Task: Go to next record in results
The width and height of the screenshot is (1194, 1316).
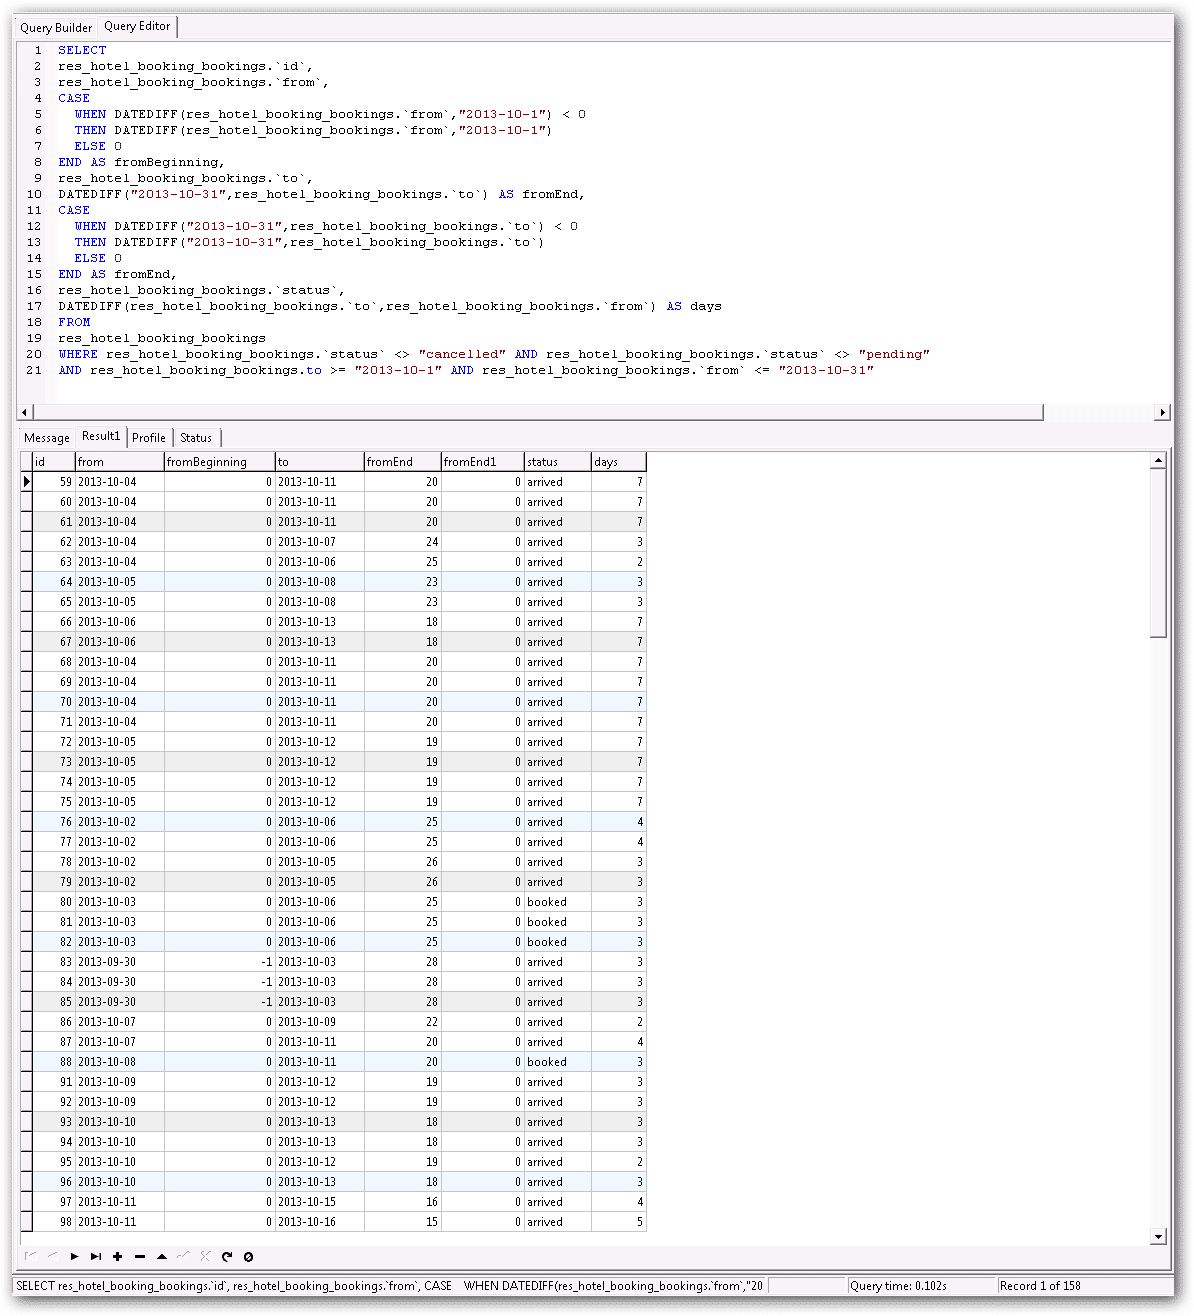Action: coord(74,1256)
